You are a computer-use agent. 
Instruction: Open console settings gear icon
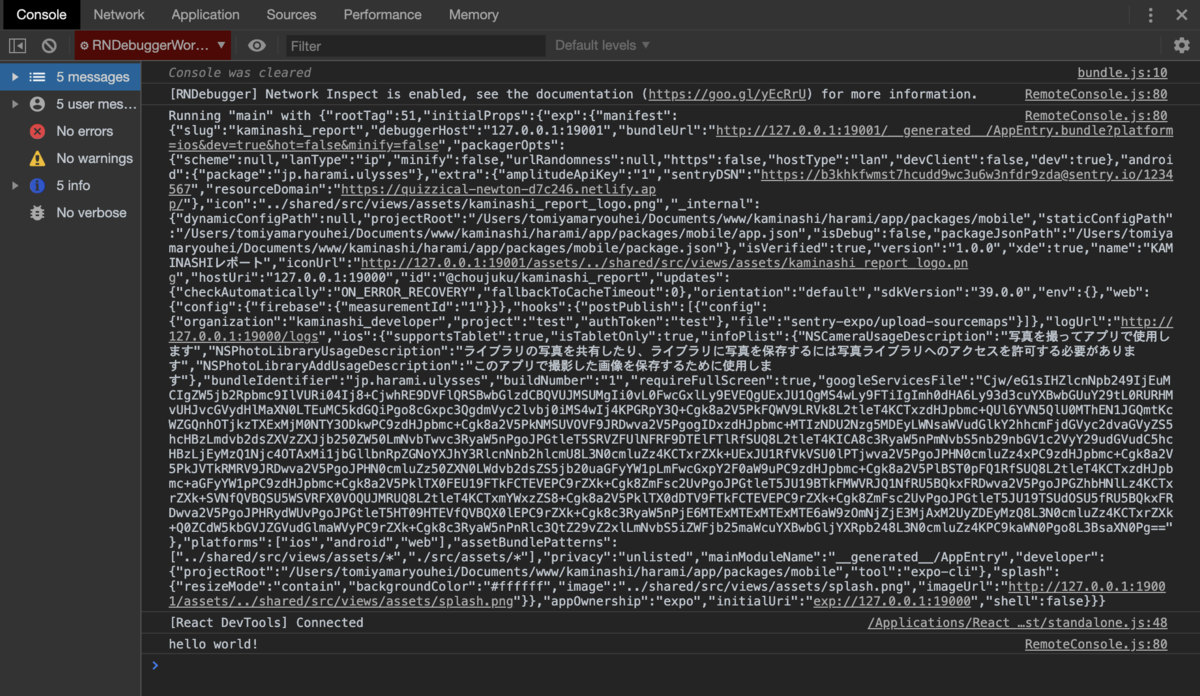click(1181, 46)
